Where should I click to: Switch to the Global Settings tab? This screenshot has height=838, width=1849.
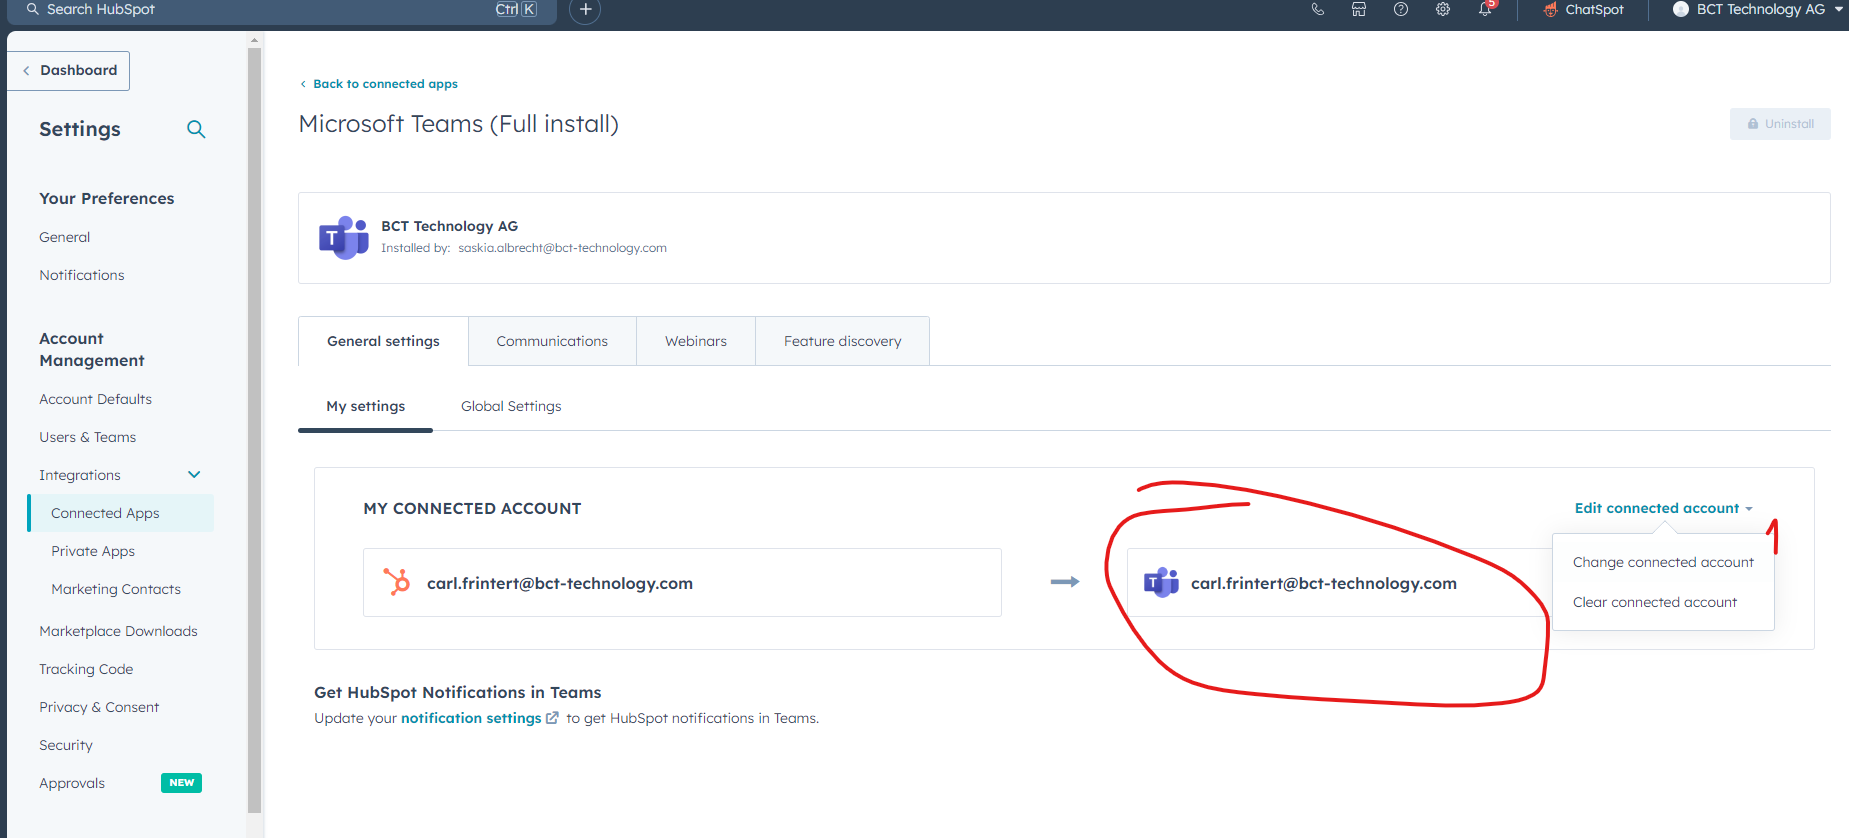point(511,406)
